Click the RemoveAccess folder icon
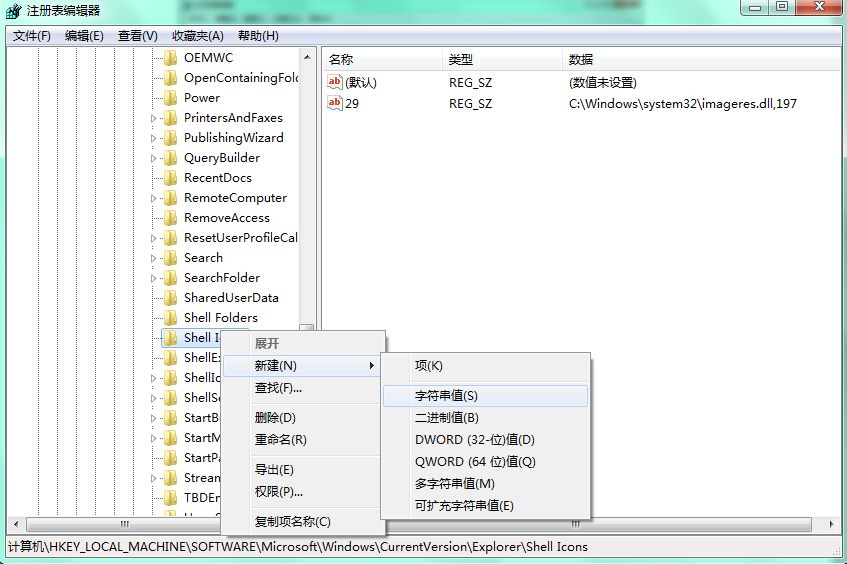 point(170,218)
